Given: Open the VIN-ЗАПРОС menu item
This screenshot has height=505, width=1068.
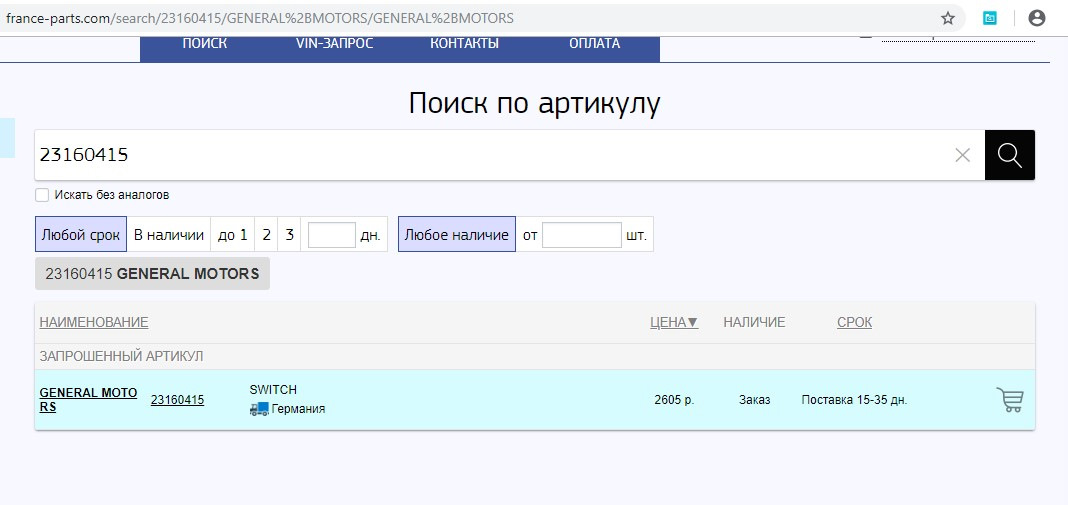Looking at the screenshot, I should [334, 44].
